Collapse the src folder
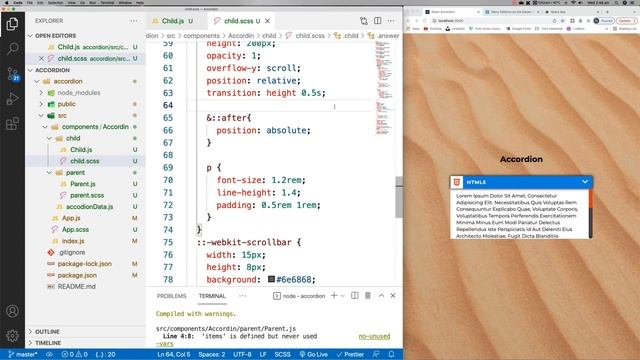 pyautogui.click(x=41, y=116)
